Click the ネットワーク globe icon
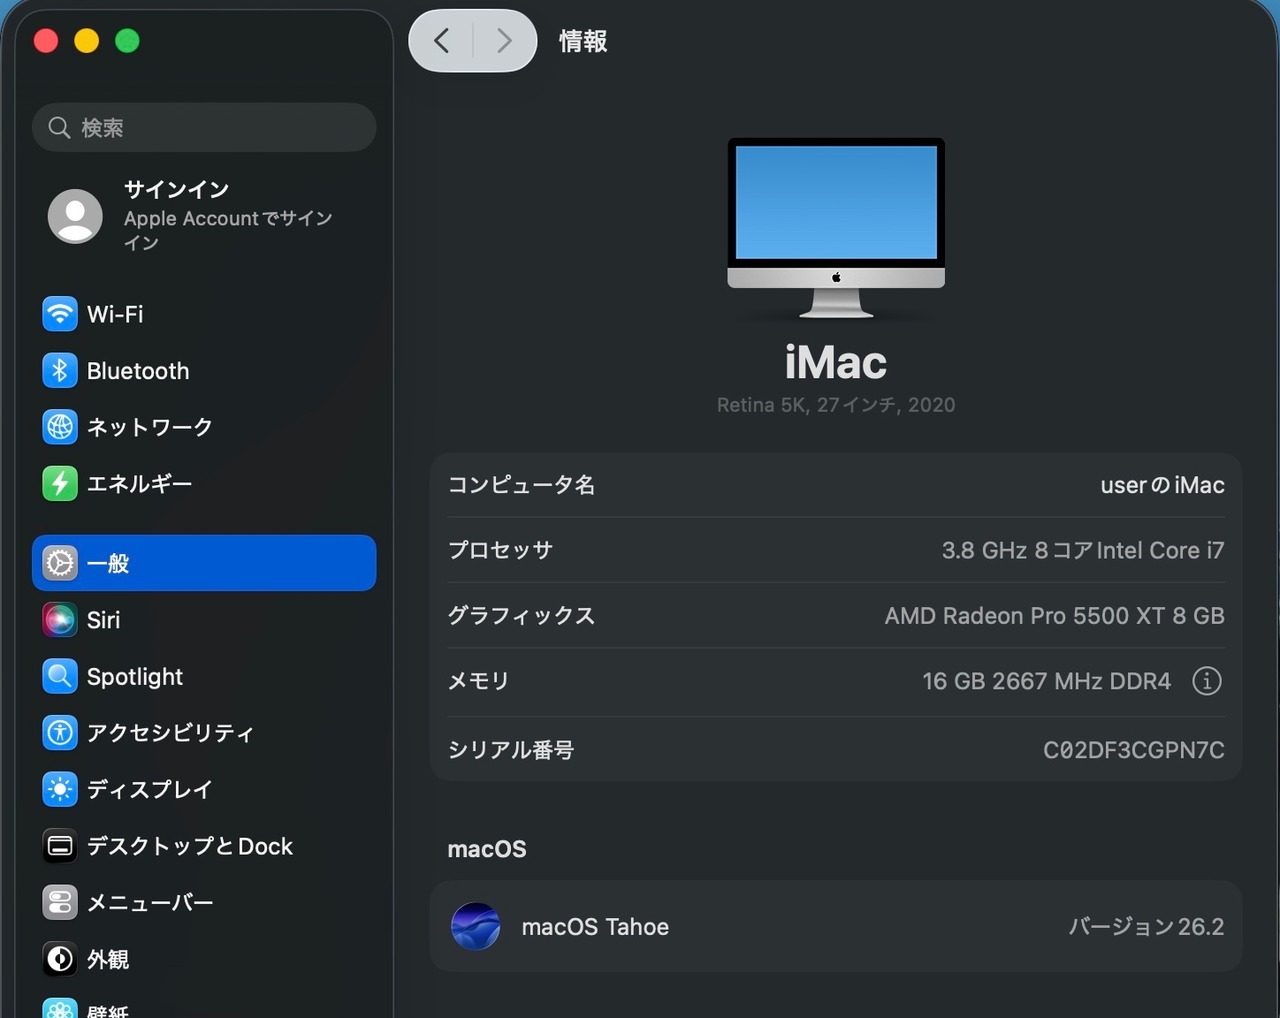Screen dimensions: 1280x1018 pos(60,427)
